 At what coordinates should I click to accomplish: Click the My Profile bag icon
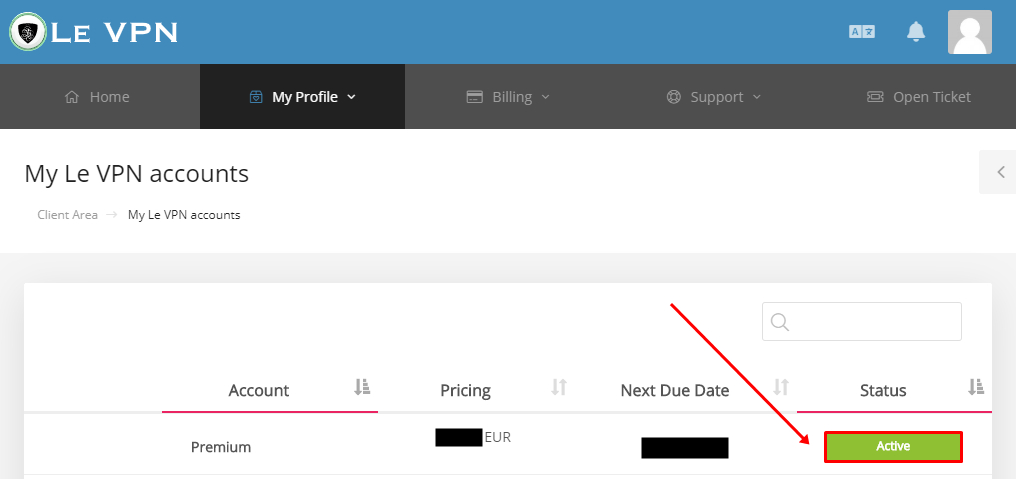coord(256,97)
